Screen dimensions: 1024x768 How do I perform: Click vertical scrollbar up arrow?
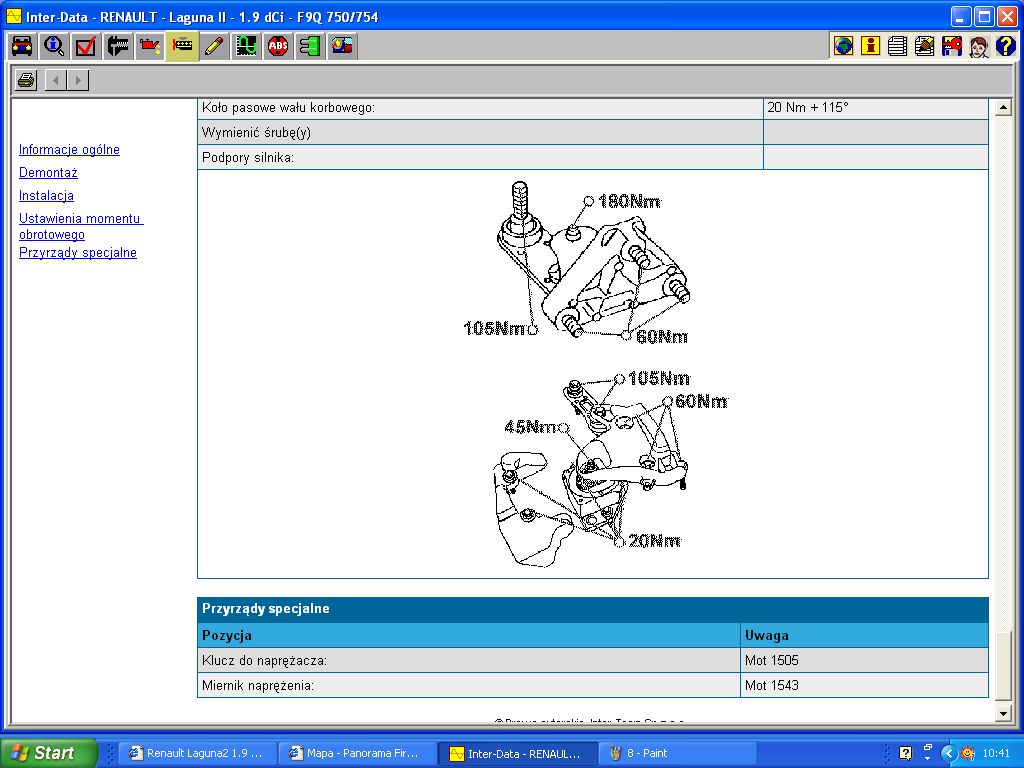coord(1003,108)
